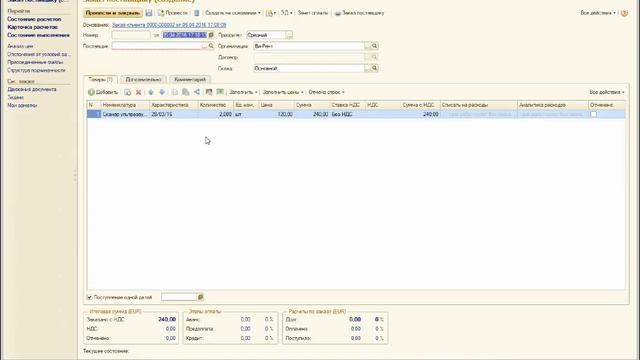
Task: Open Состояние выполнения in navigation panel
Action: click(x=38, y=35)
